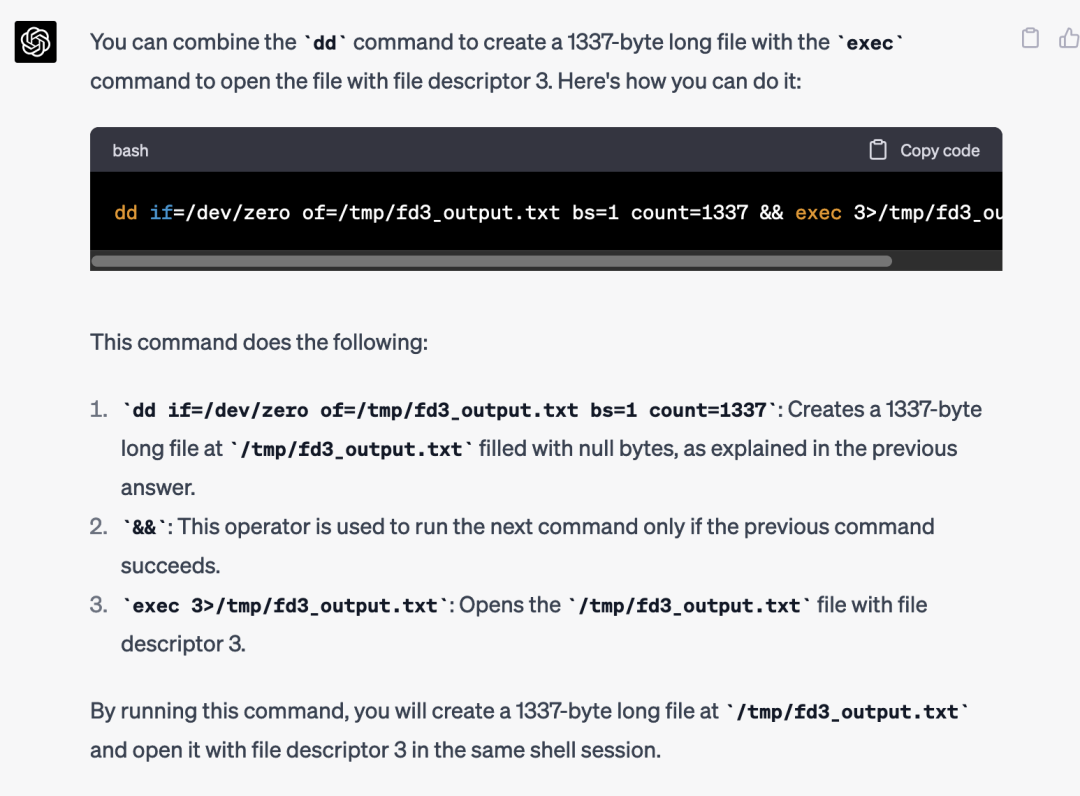This screenshot has width=1080, height=796.
Task: Click the "This command does the following:" line
Action: (259, 342)
